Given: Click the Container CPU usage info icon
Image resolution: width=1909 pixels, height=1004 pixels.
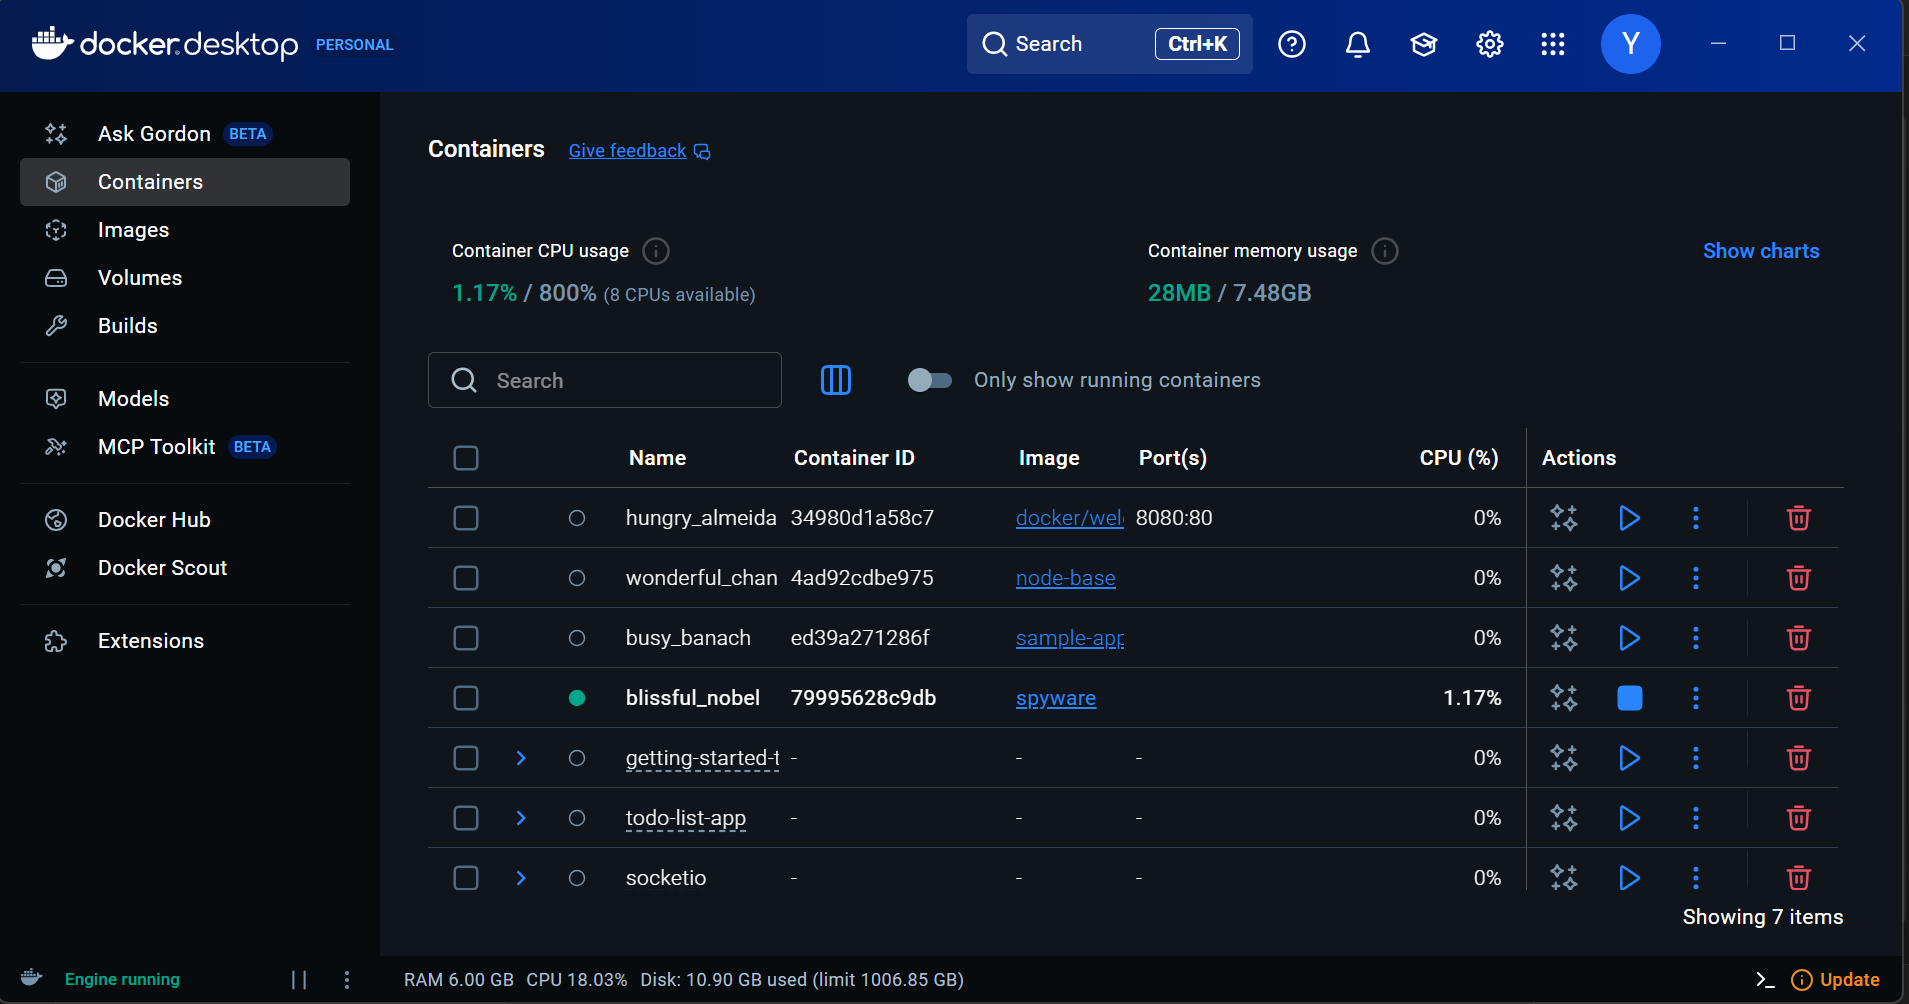Looking at the screenshot, I should 656,251.
